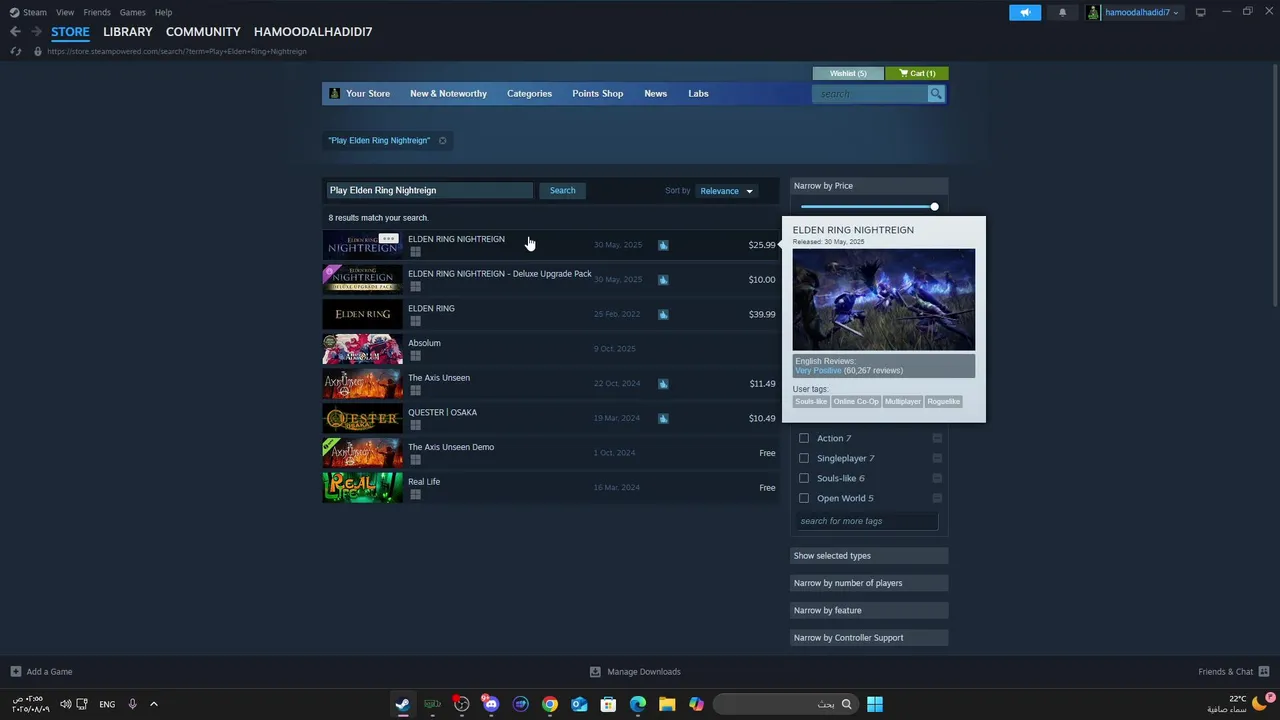Open the View menu
Image resolution: width=1280 pixels, height=720 pixels.
[65, 12]
